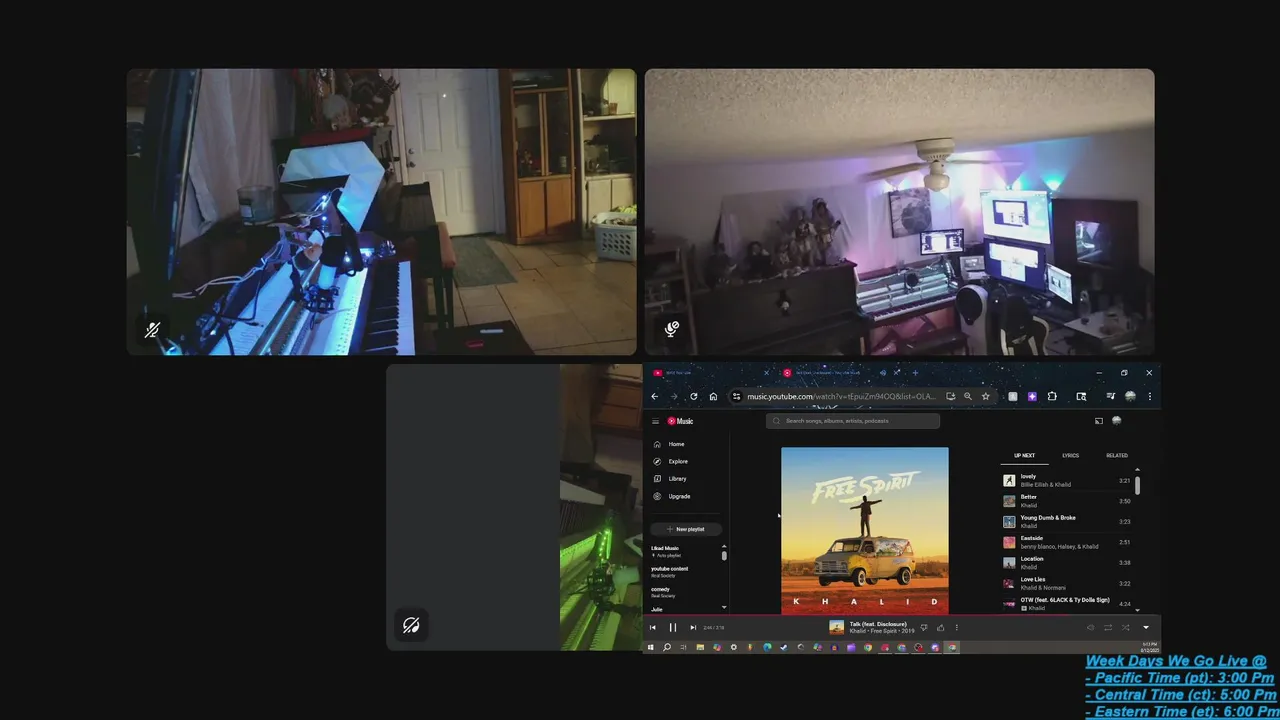Image resolution: width=1280 pixels, height=720 pixels.
Task: Switch to the LYRICS tab
Action: [1070, 456]
